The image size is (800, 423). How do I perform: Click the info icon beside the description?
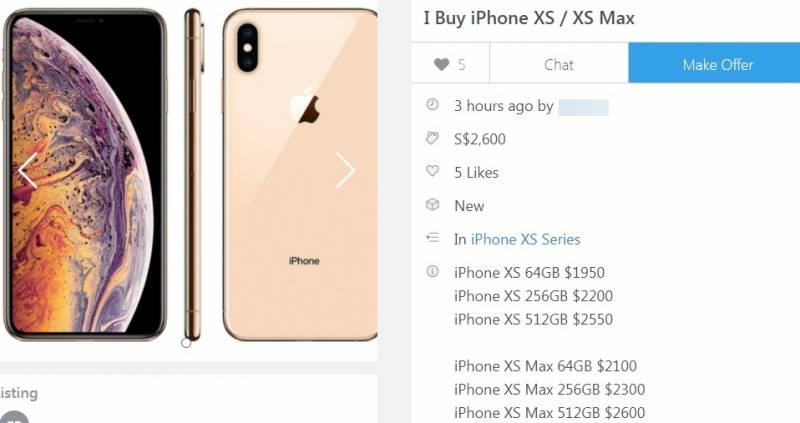pyautogui.click(x=432, y=271)
